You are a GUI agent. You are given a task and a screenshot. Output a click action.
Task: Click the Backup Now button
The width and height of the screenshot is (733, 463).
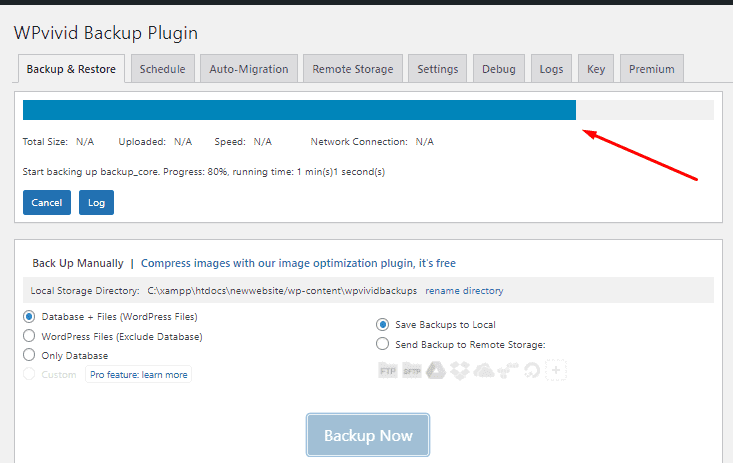pyautogui.click(x=368, y=435)
